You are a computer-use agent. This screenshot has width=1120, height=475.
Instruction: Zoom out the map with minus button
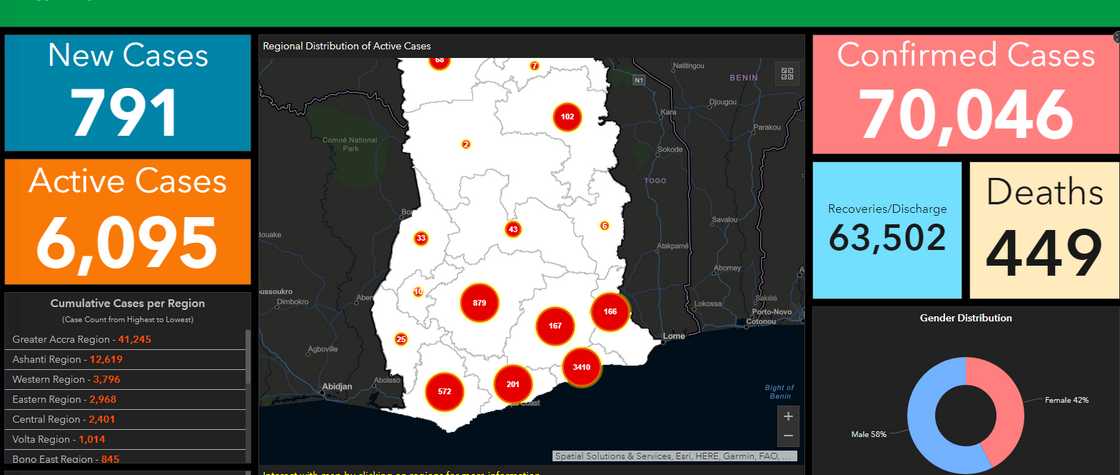coord(788,436)
